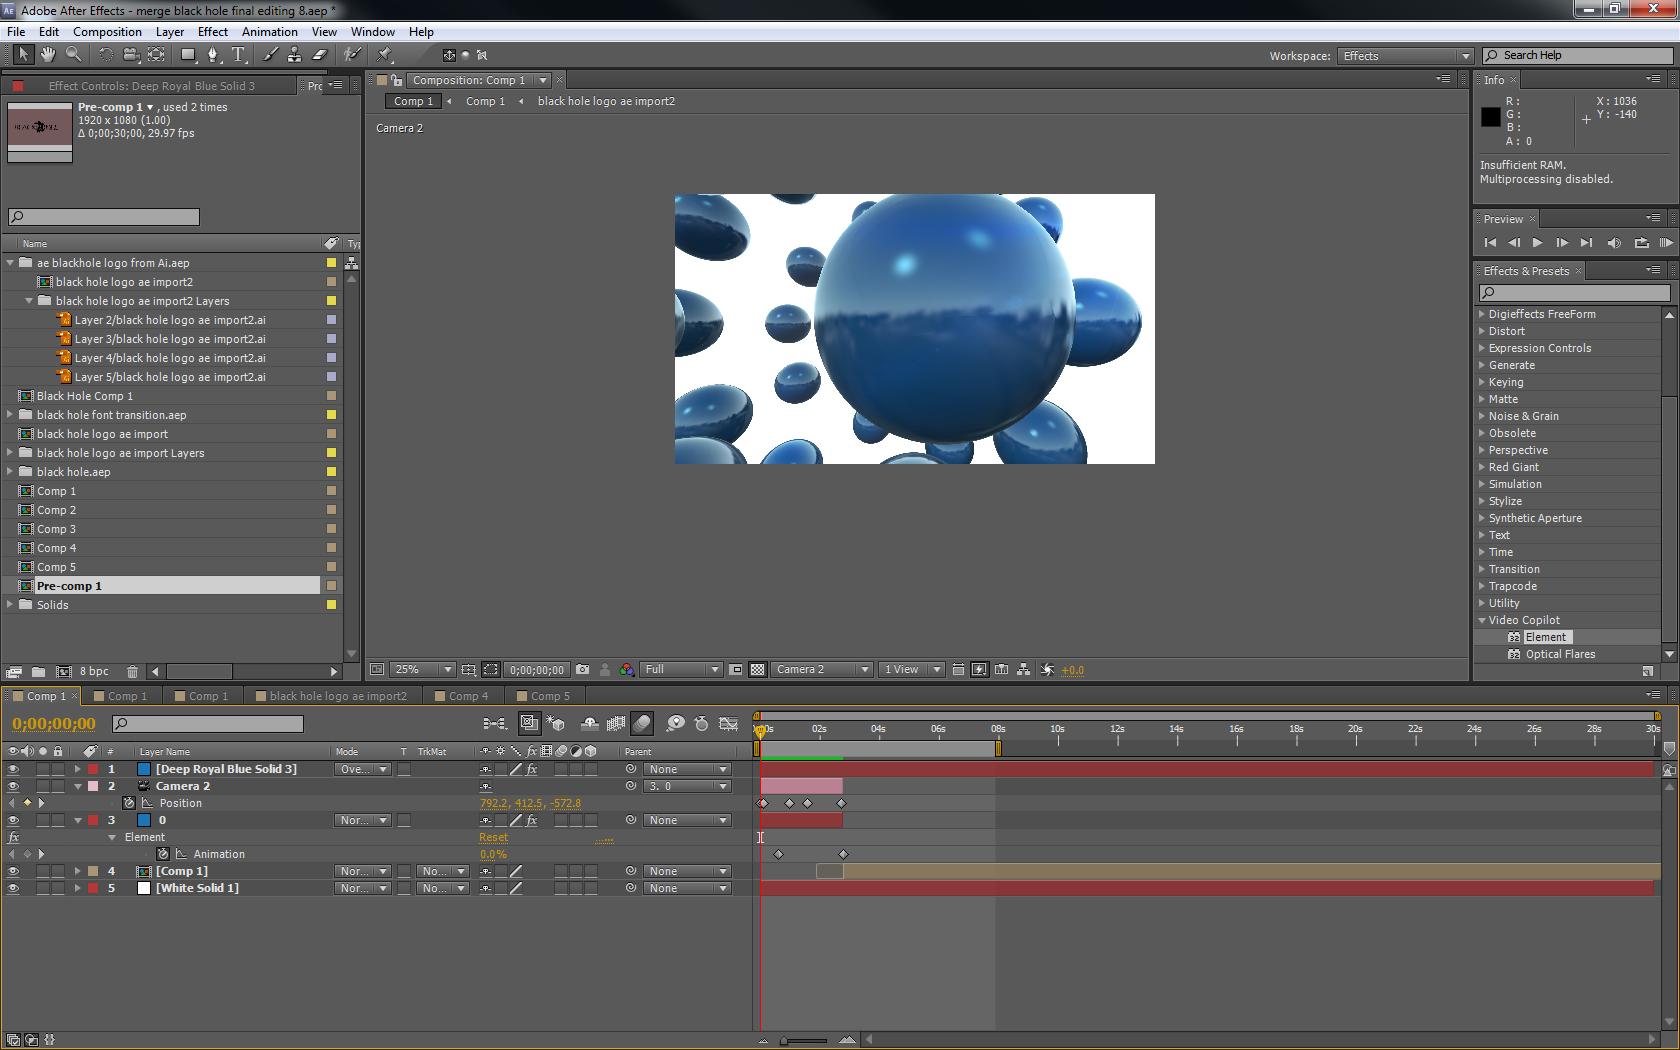This screenshot has width=1680, height=1050.
Task: Jump to first frame in Preview
Action: [x=1490, y=243]
